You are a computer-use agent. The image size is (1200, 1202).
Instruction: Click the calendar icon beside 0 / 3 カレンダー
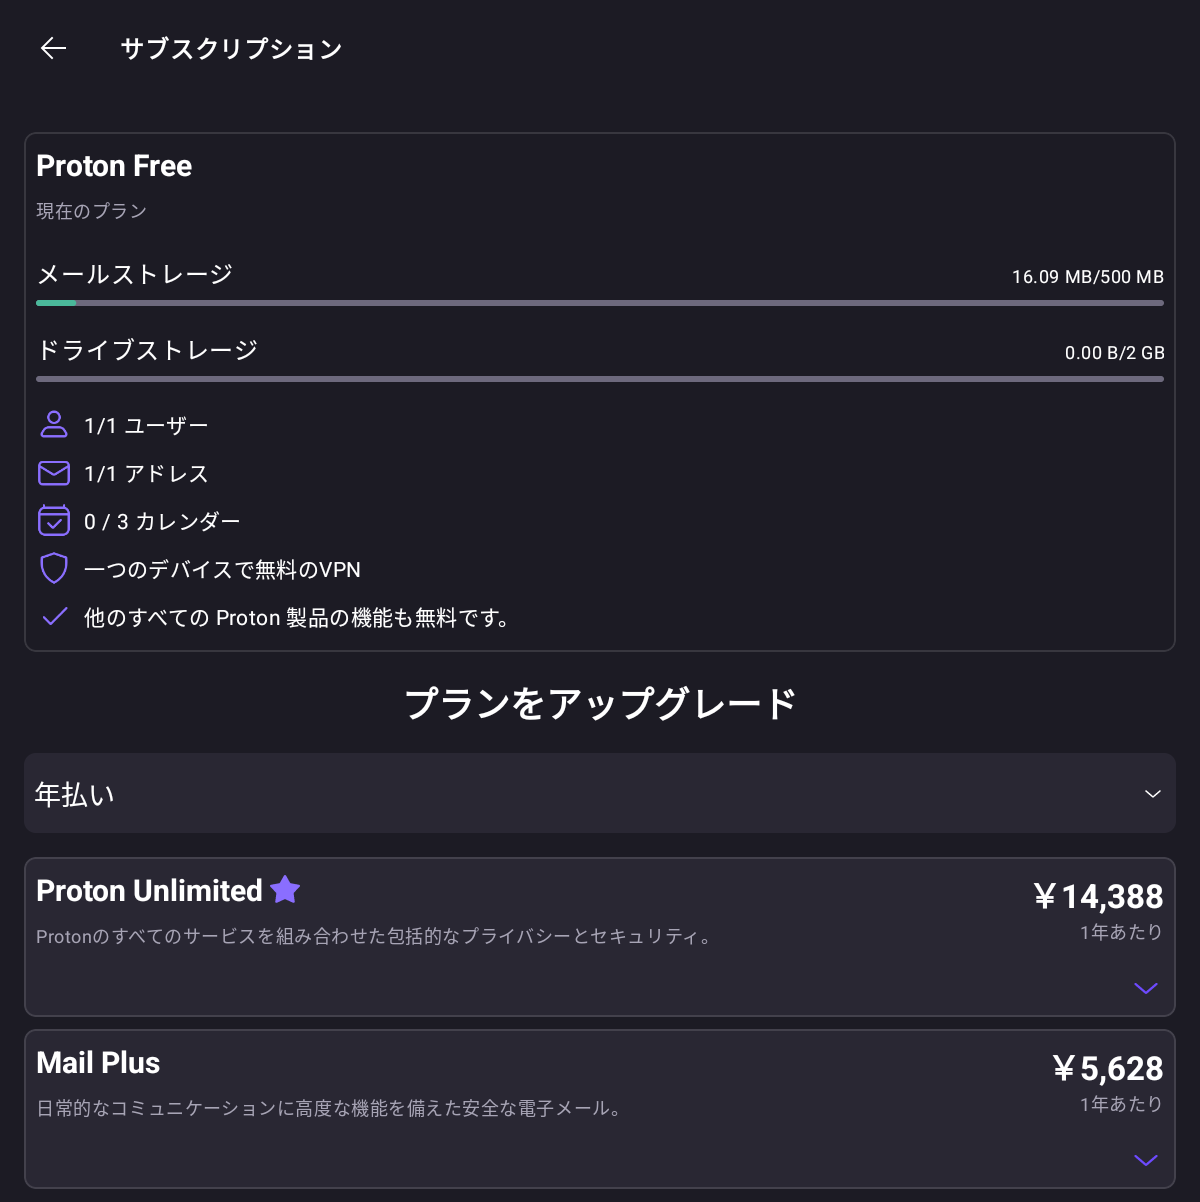tap(54, 520)
